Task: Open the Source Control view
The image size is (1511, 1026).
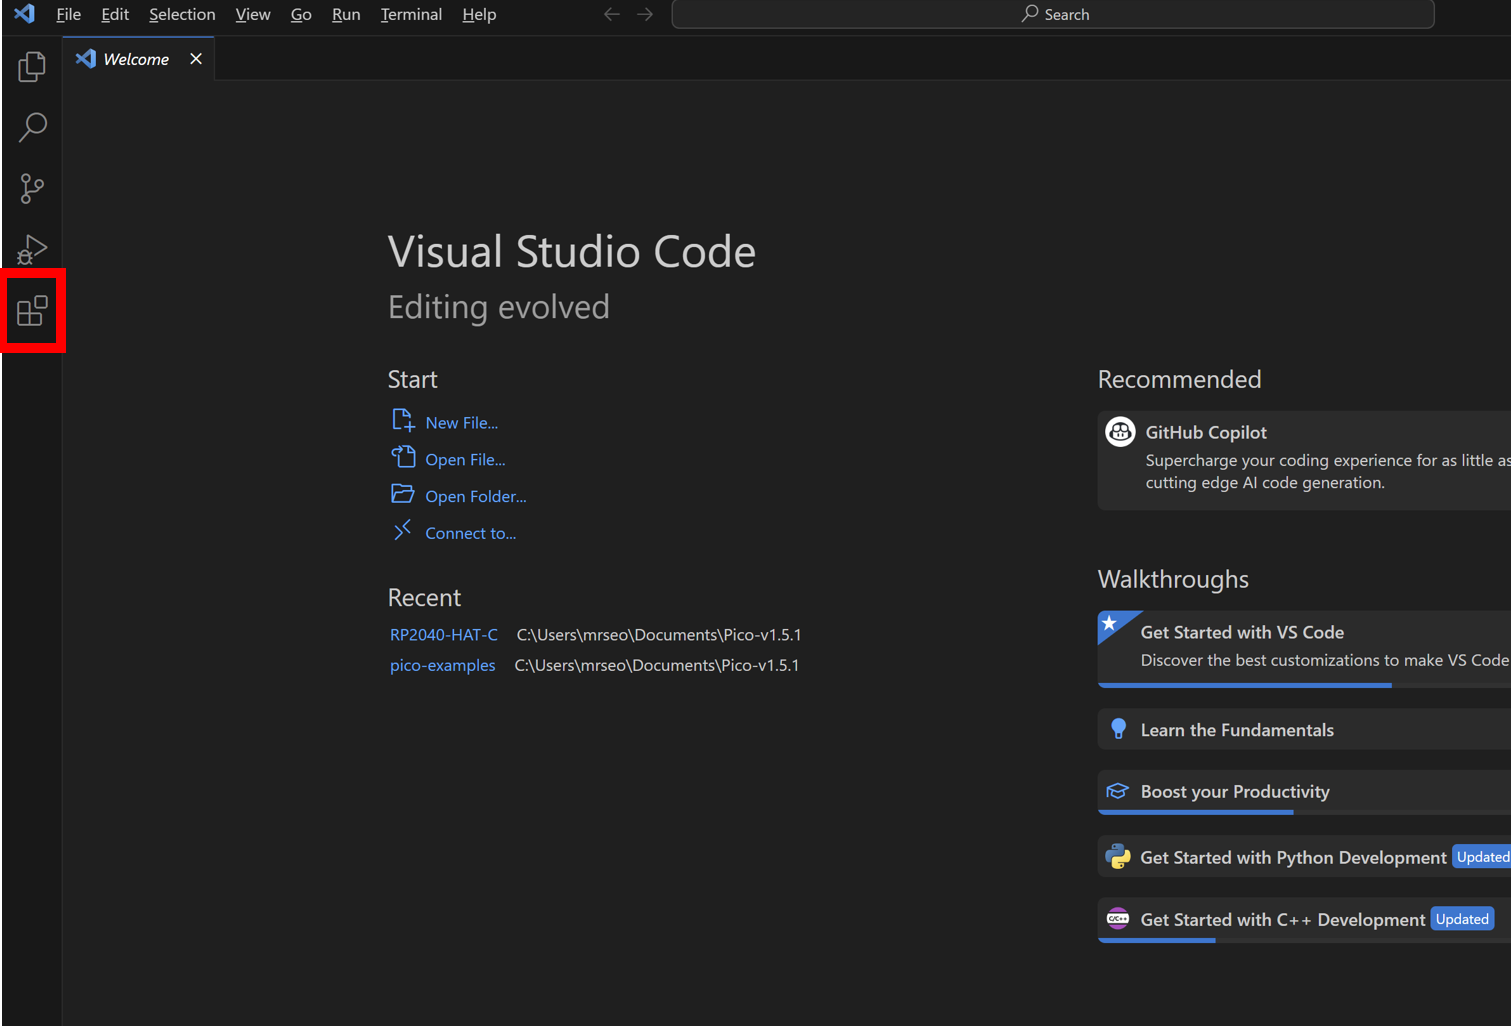Action: tap(32, 188)
